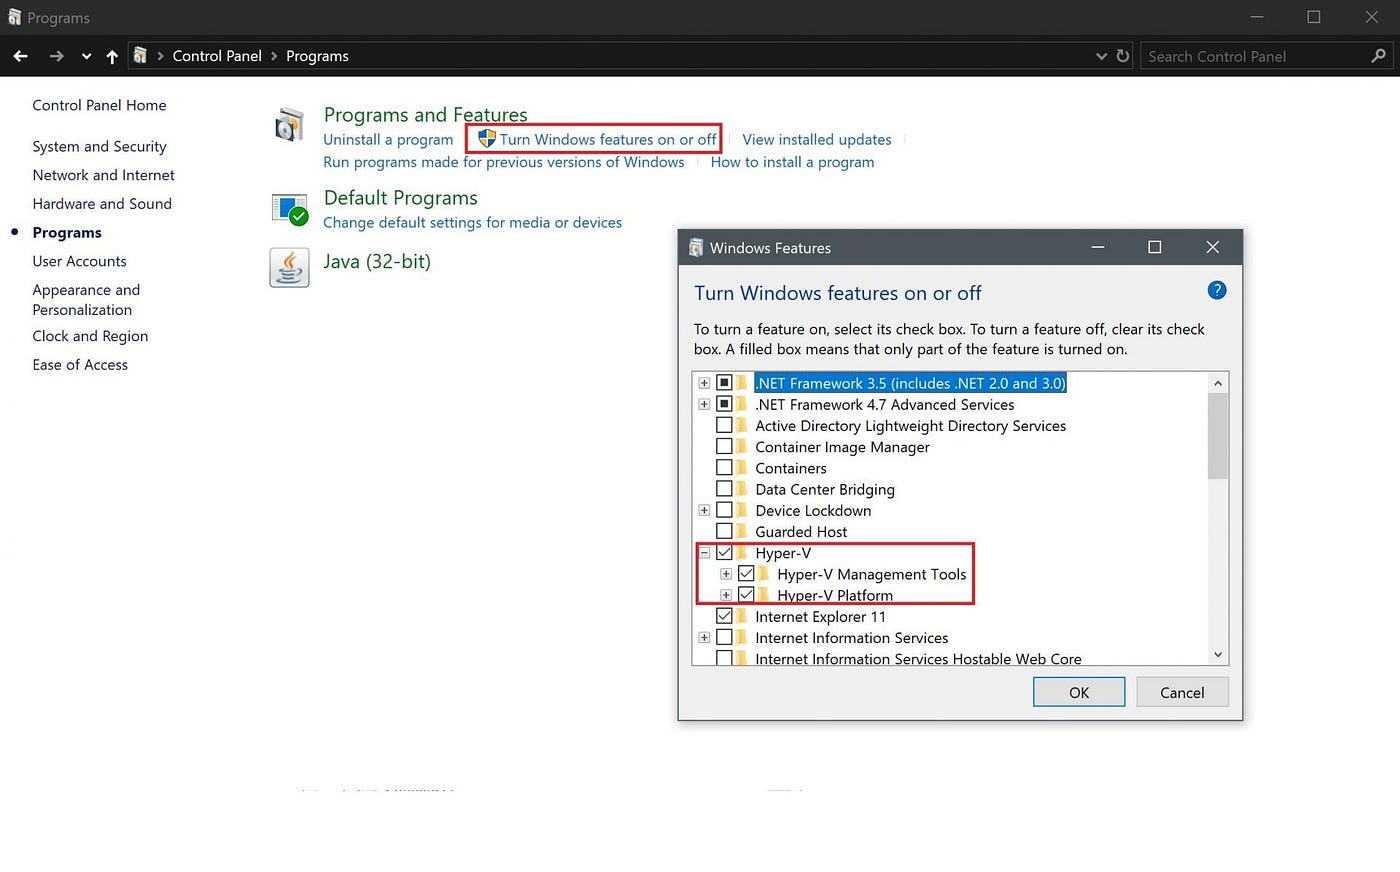The width and height of the screenshot is (1400, 872).
Task: Enable Guarded Host checkbox
Action: tap(725, 531)
